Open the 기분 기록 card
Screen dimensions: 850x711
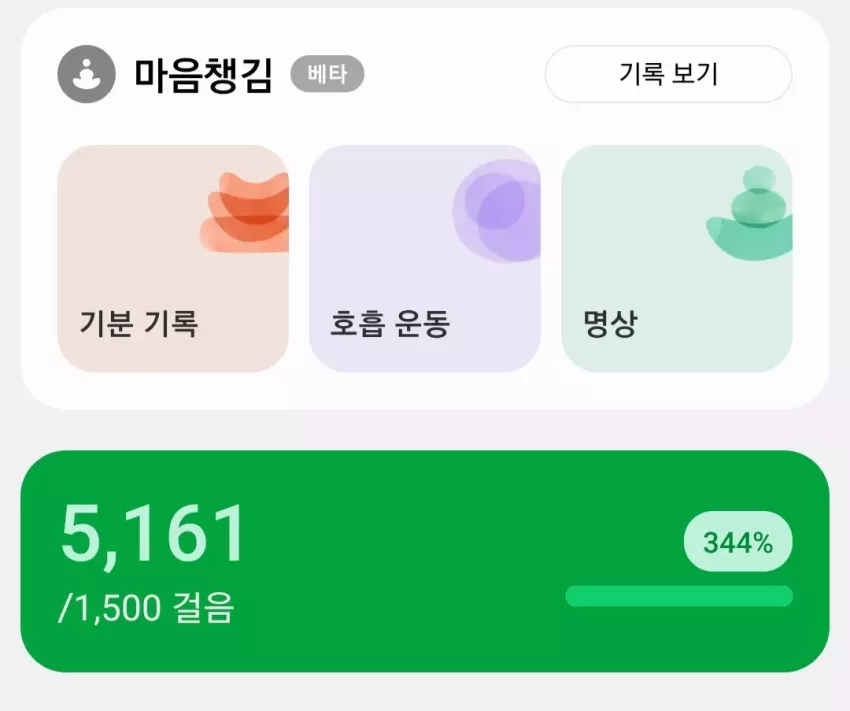click(x=173, y=258)
